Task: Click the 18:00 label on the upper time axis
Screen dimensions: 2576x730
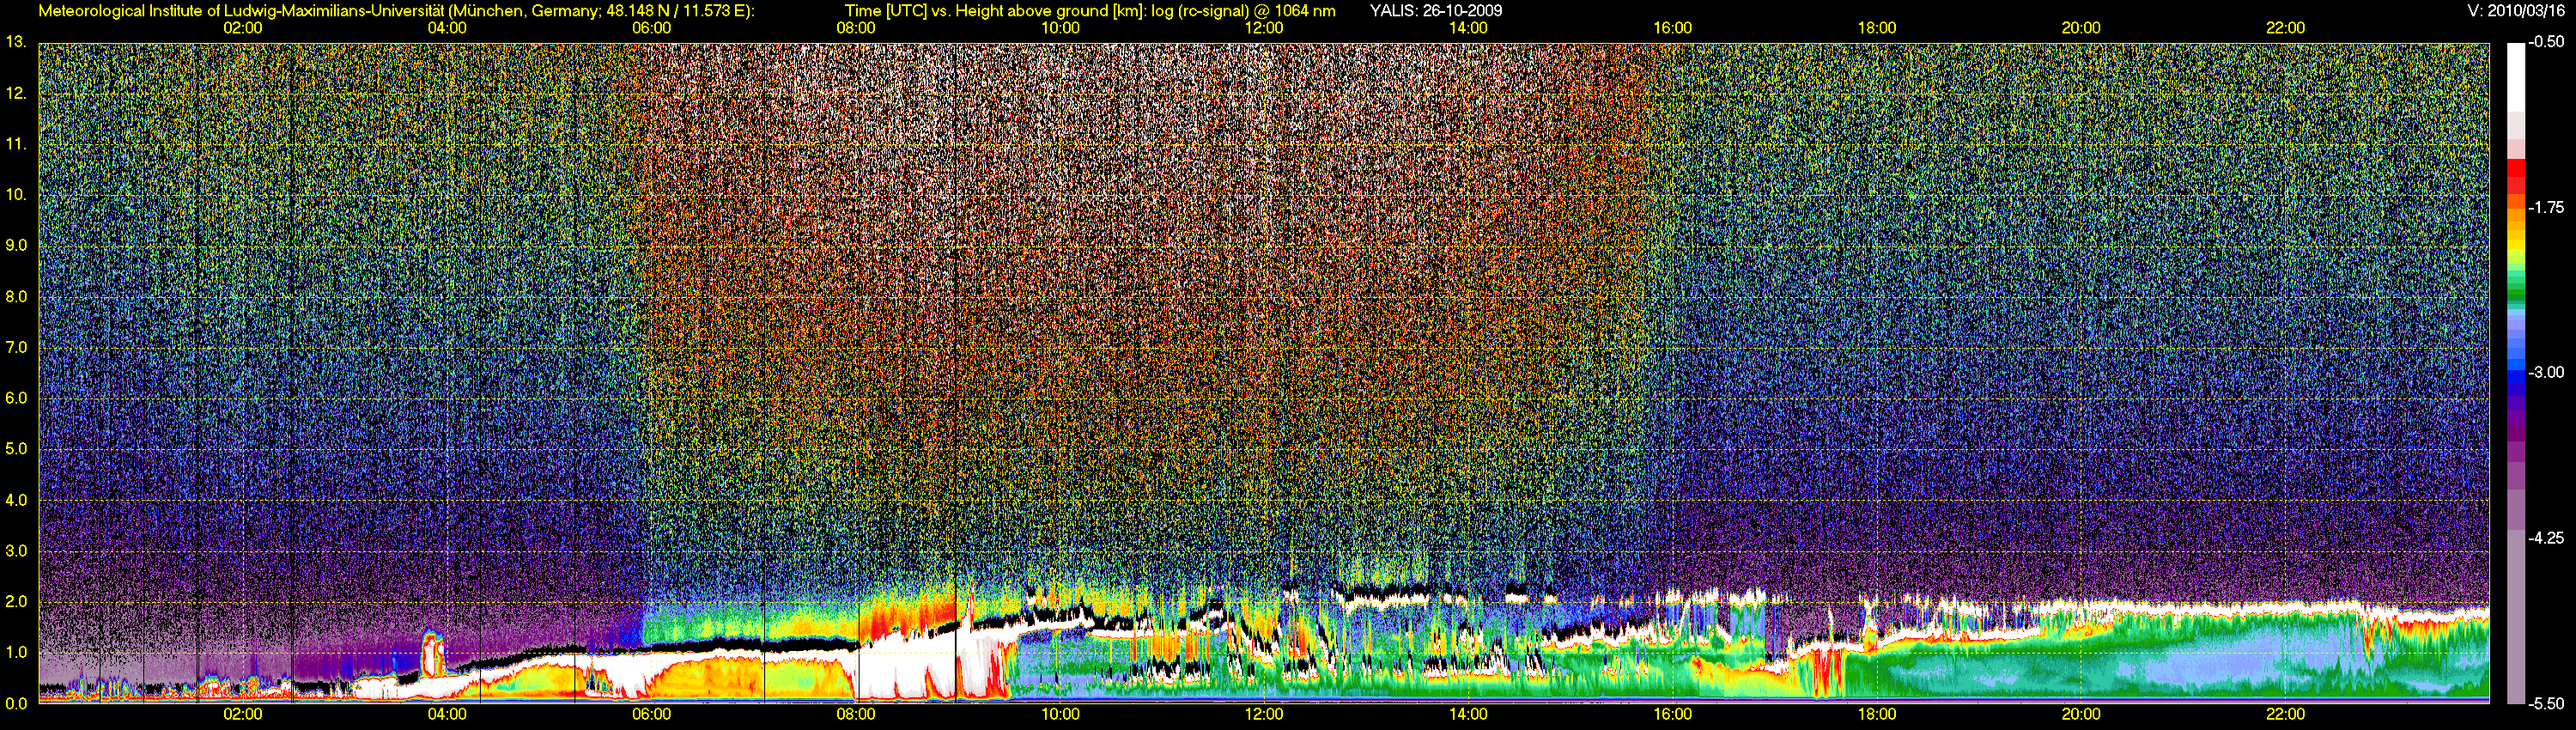Action: coord(1877,28)
